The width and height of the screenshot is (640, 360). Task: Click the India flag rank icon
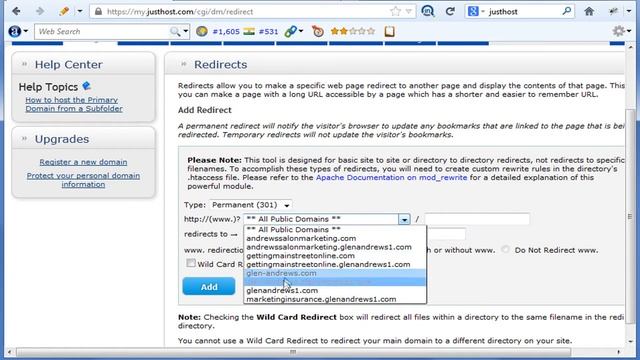click(x=249, y=31)
